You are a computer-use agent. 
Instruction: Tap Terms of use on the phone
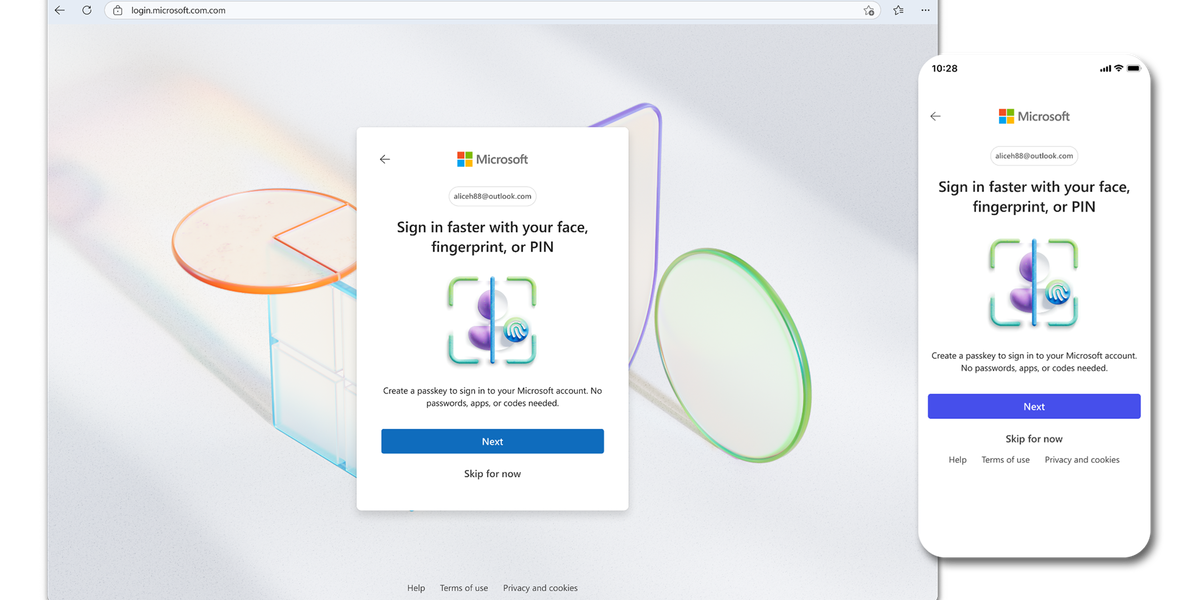pos(1006,460)
